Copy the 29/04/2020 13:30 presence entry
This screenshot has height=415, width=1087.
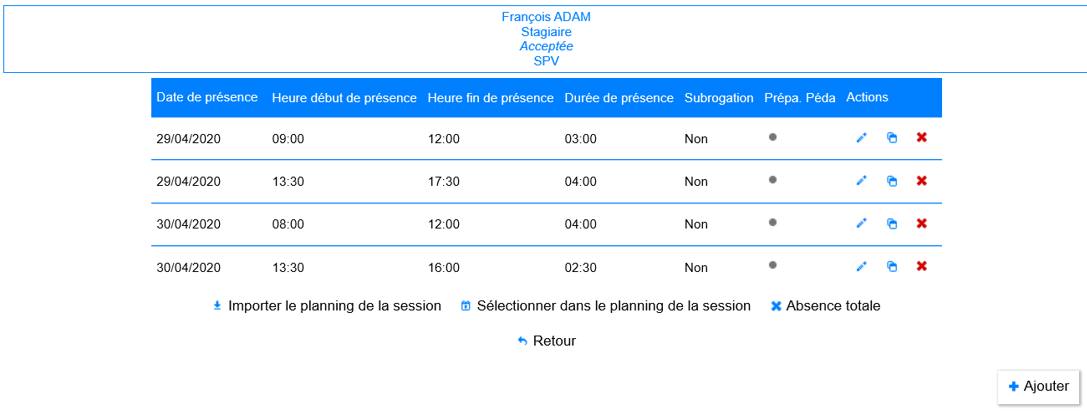click(892, 181)
